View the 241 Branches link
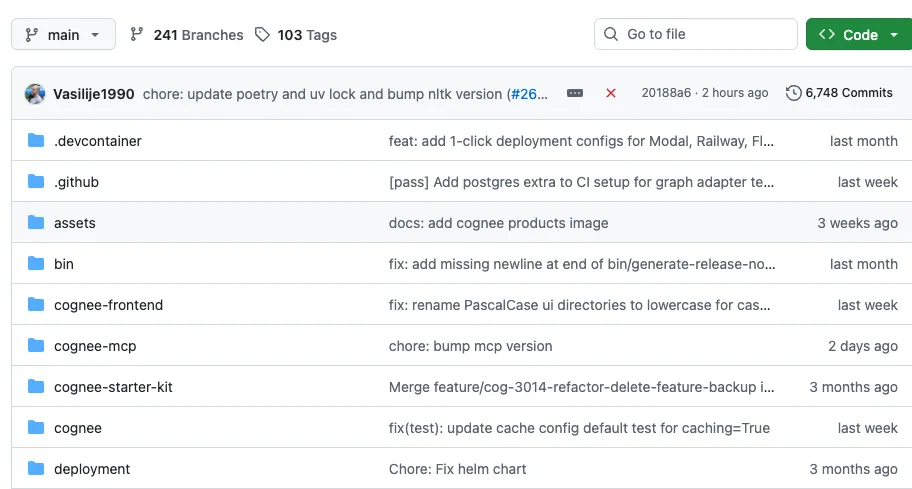This screenshot has height=489, width=912. coord(187,35)
